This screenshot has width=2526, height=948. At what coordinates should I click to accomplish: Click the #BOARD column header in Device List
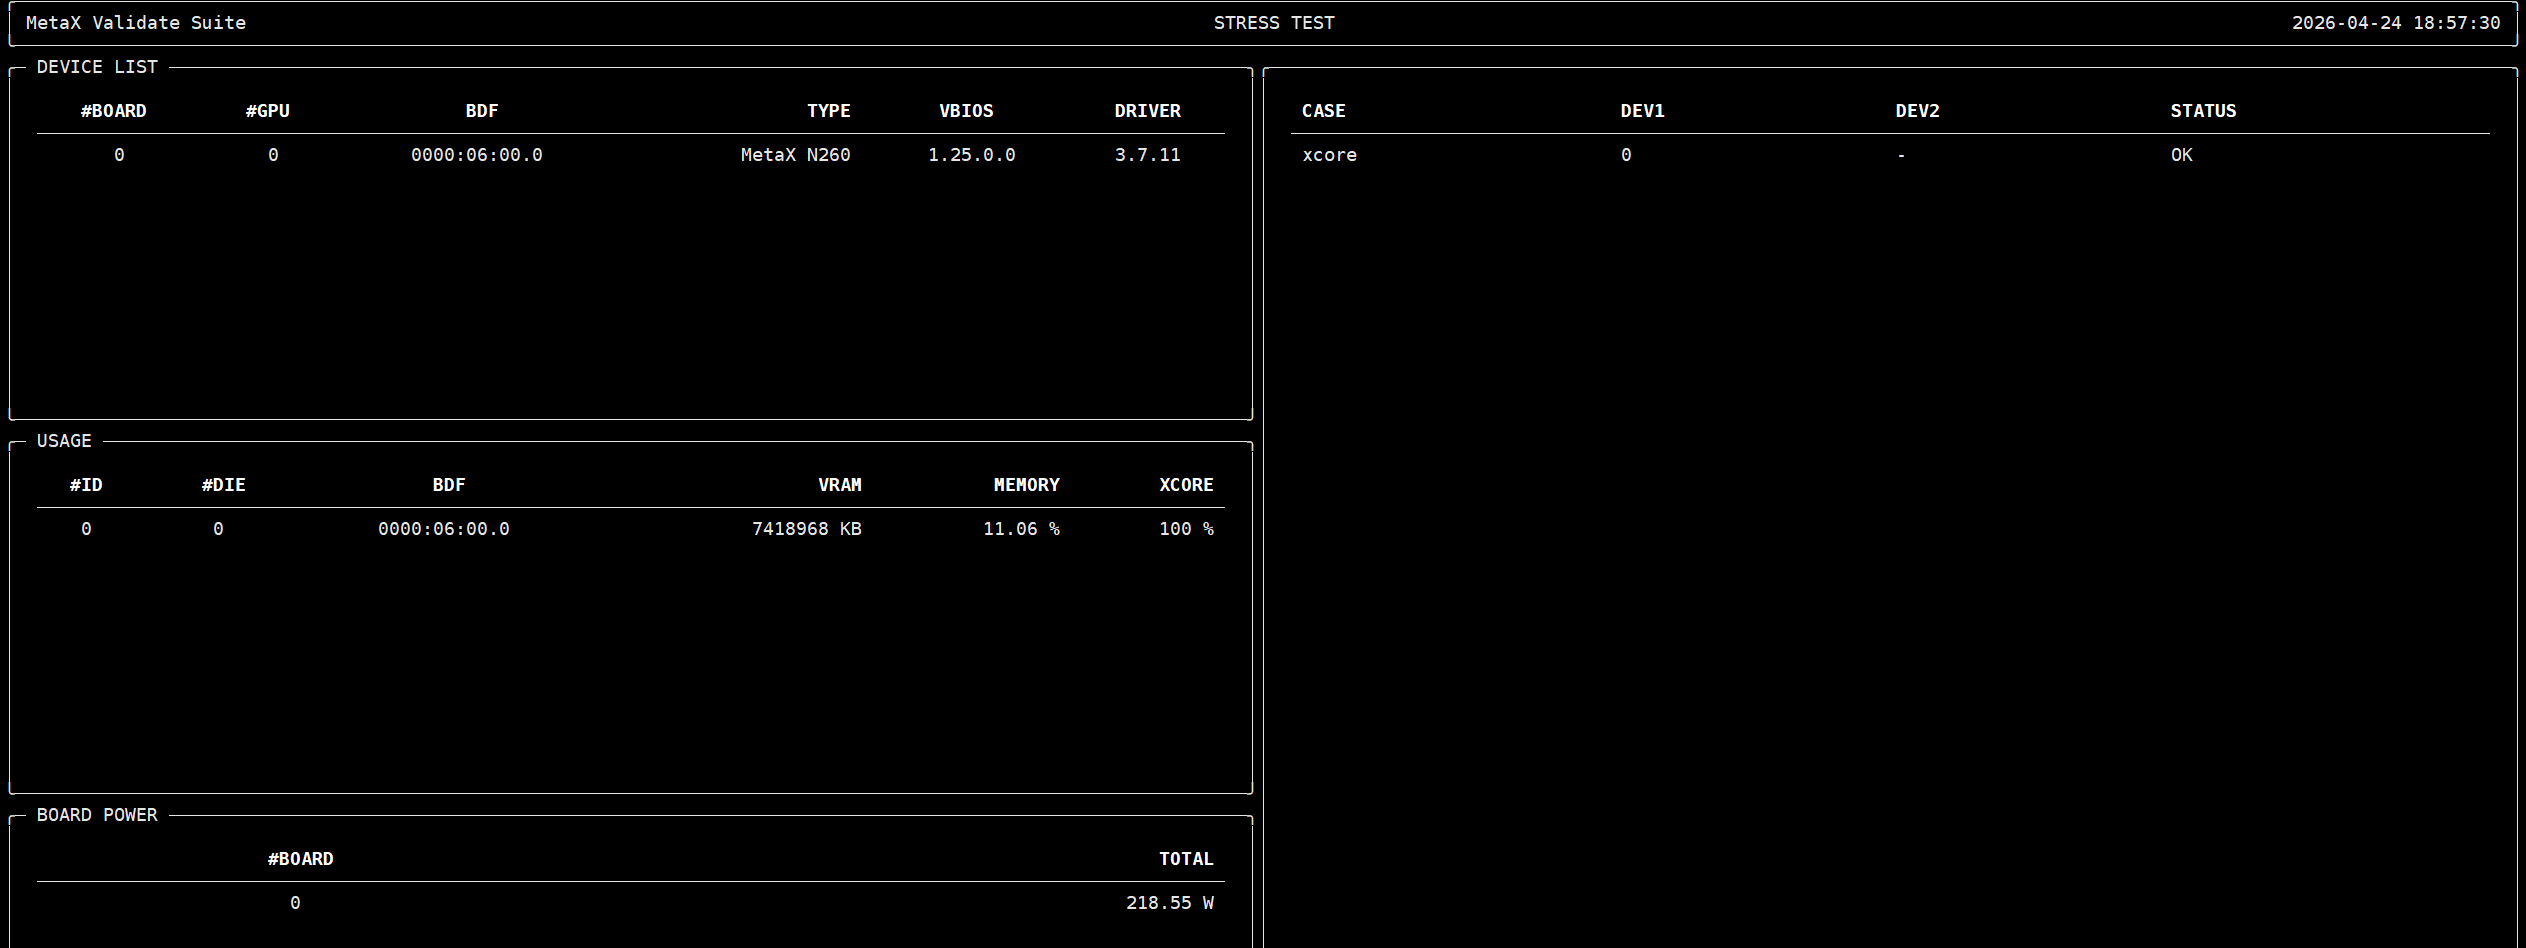pyautogui.click(x=113, y=111)
